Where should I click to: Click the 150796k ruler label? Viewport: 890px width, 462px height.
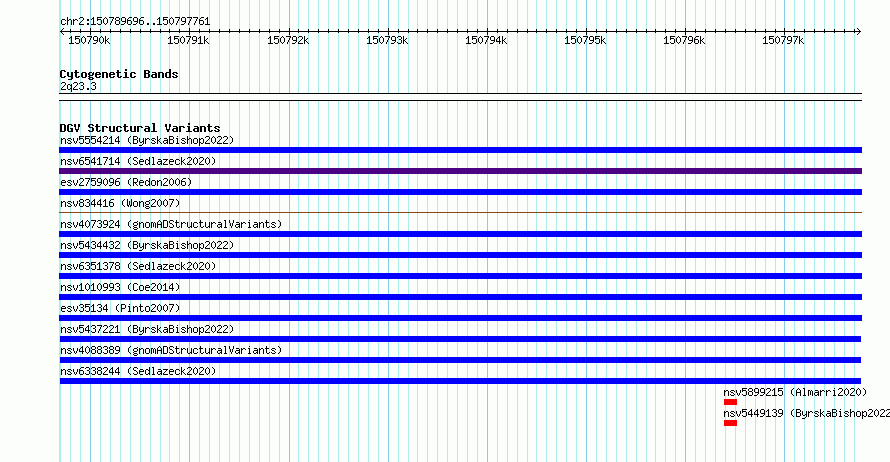684,40
